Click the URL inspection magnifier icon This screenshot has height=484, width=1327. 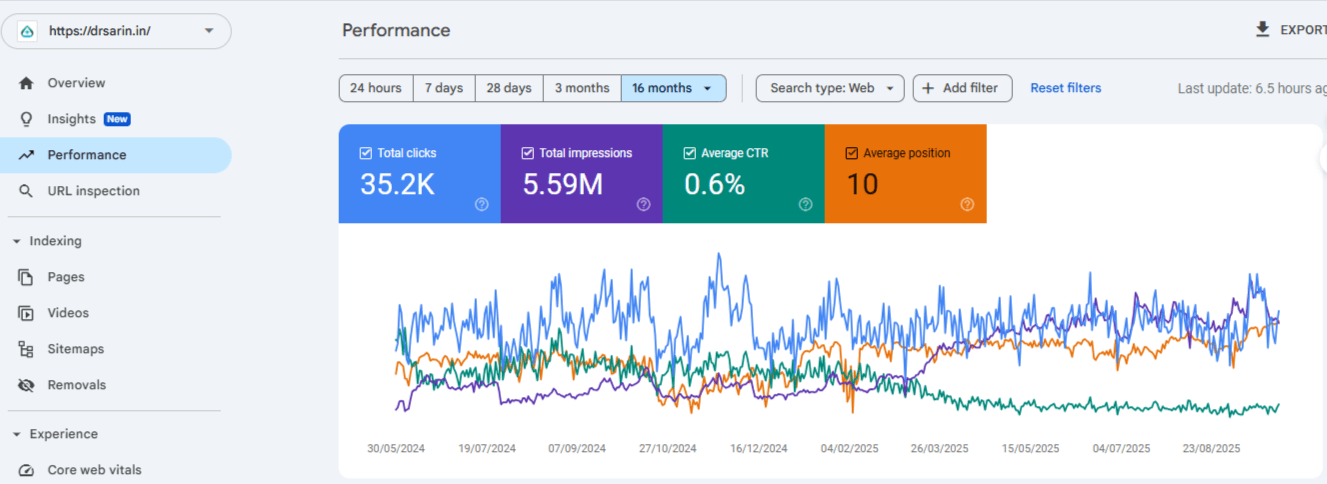(x=26, y=191)
